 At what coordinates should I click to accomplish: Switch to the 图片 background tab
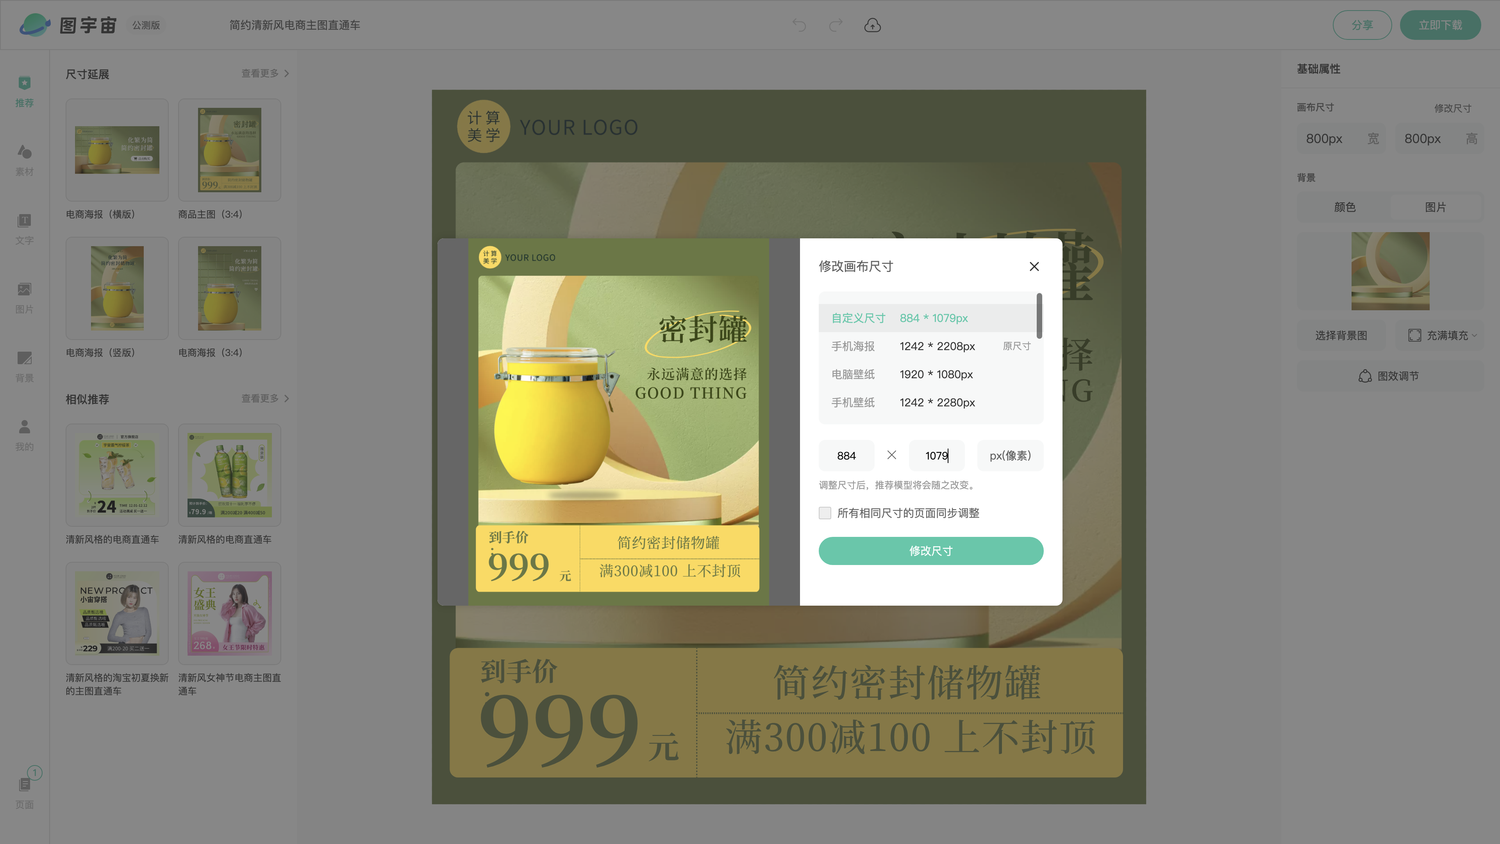coord(1436,207)
